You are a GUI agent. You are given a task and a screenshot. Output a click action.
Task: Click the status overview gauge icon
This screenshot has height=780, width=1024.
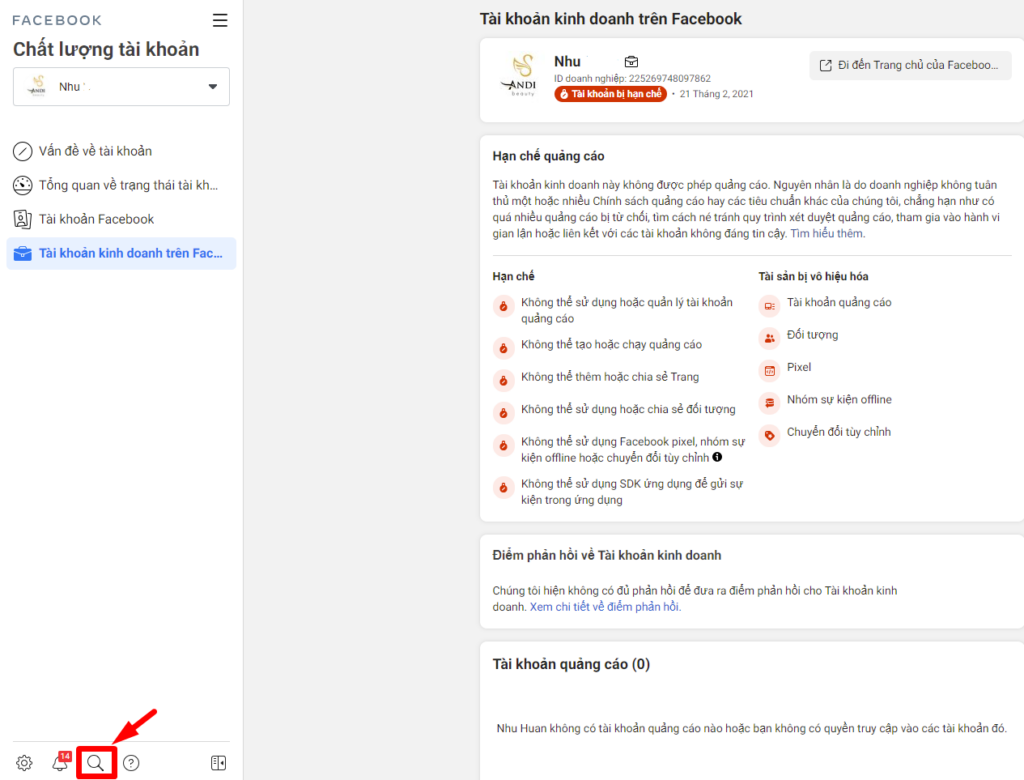23,186
